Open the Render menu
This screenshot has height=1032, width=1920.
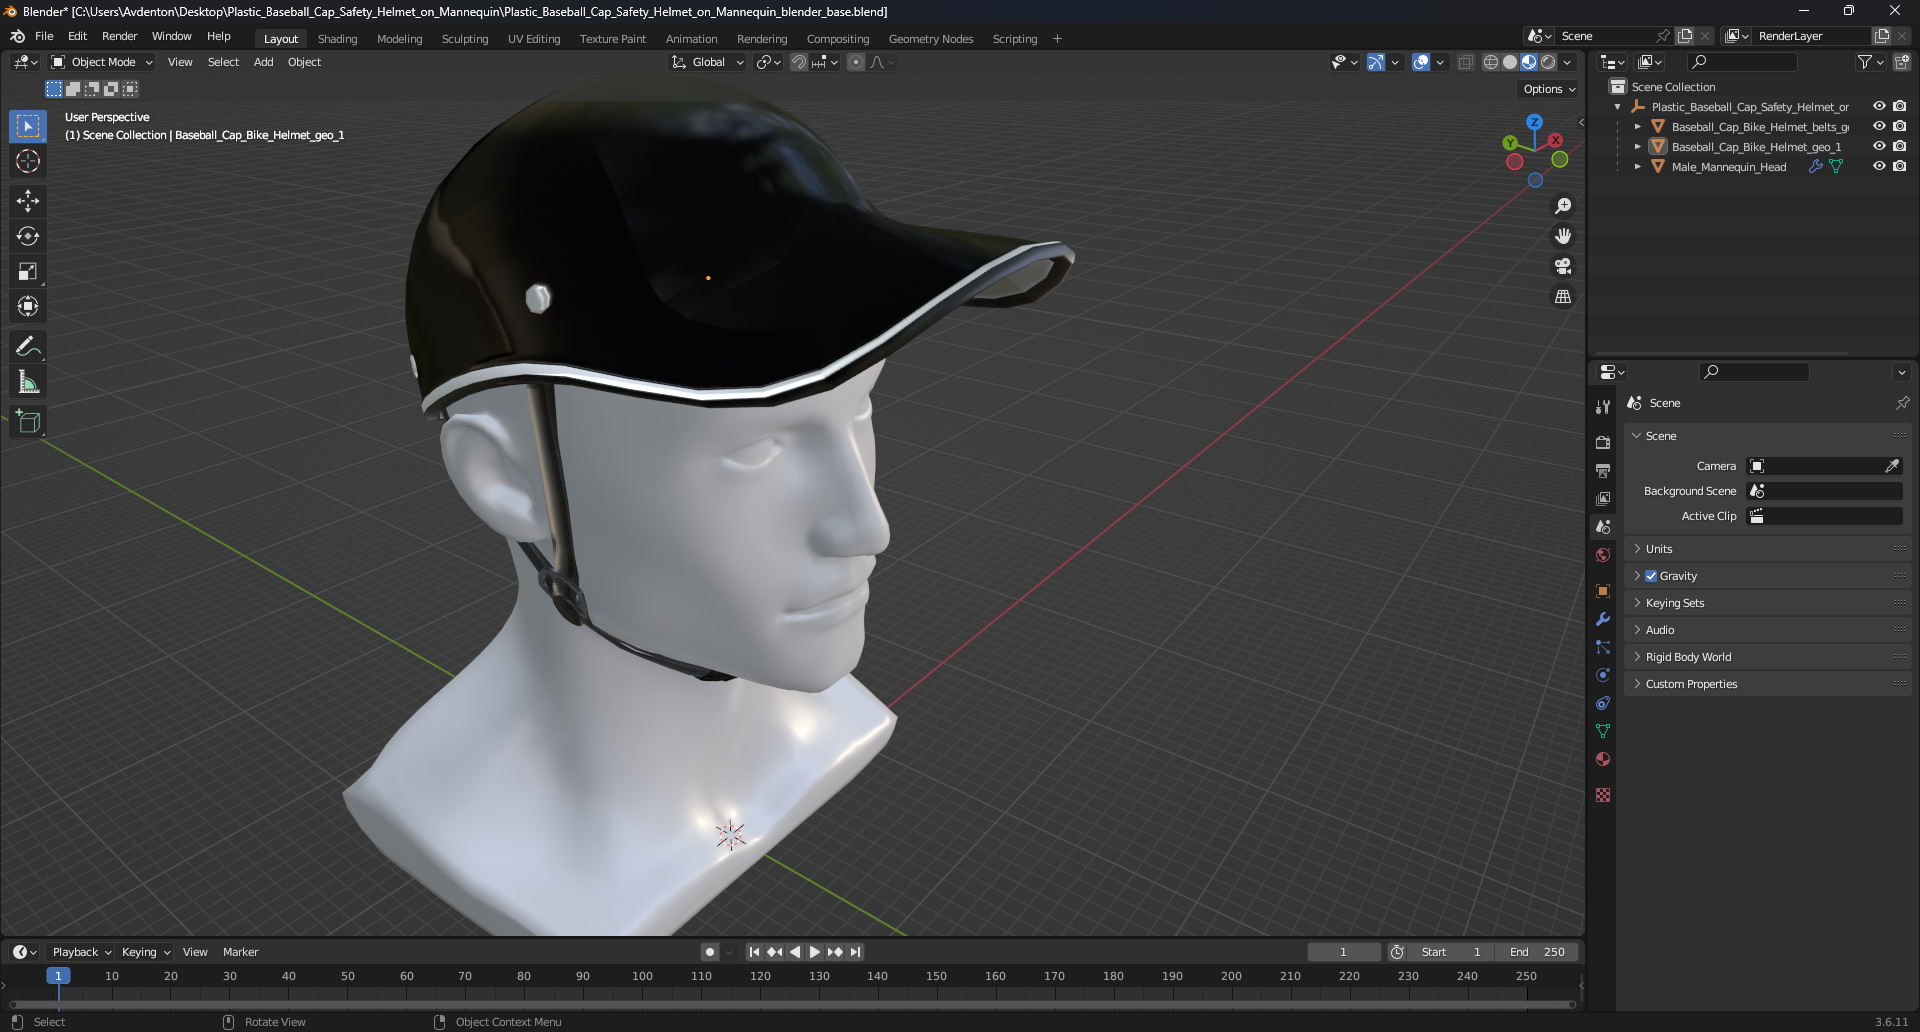tap(119, 36)
